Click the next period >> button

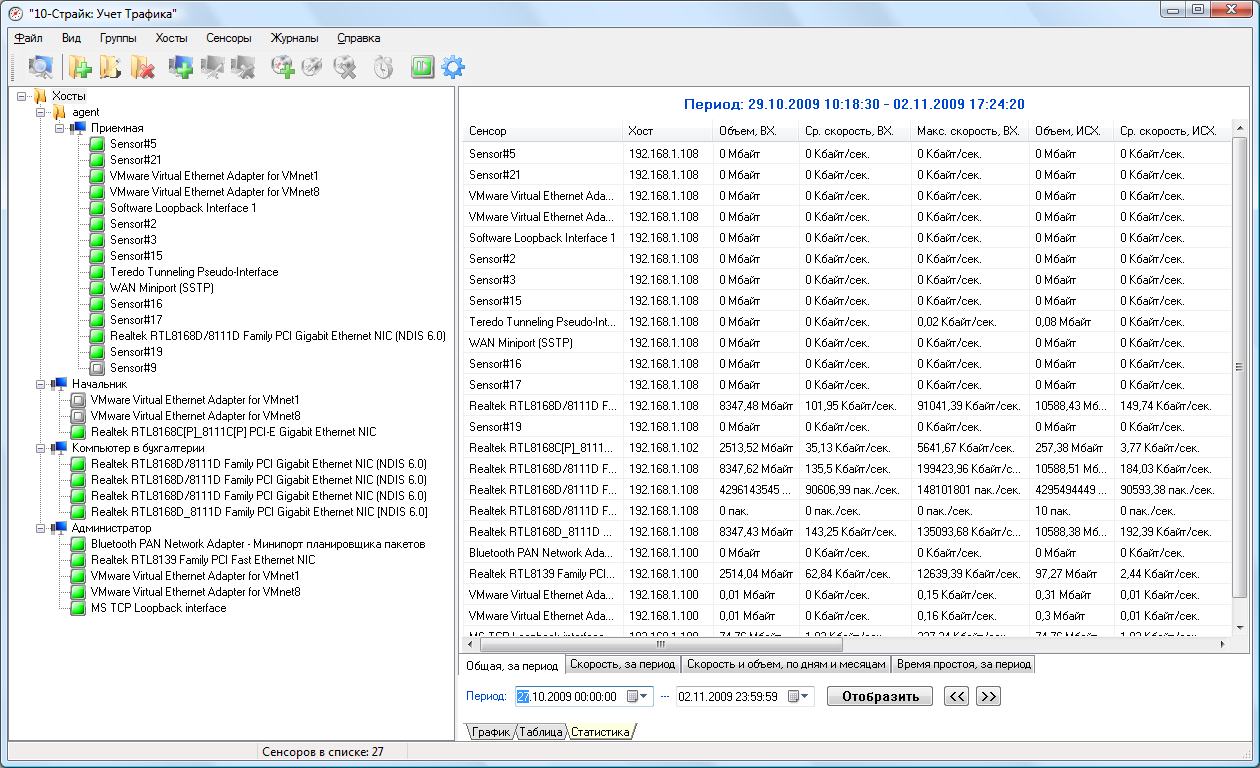989,696
